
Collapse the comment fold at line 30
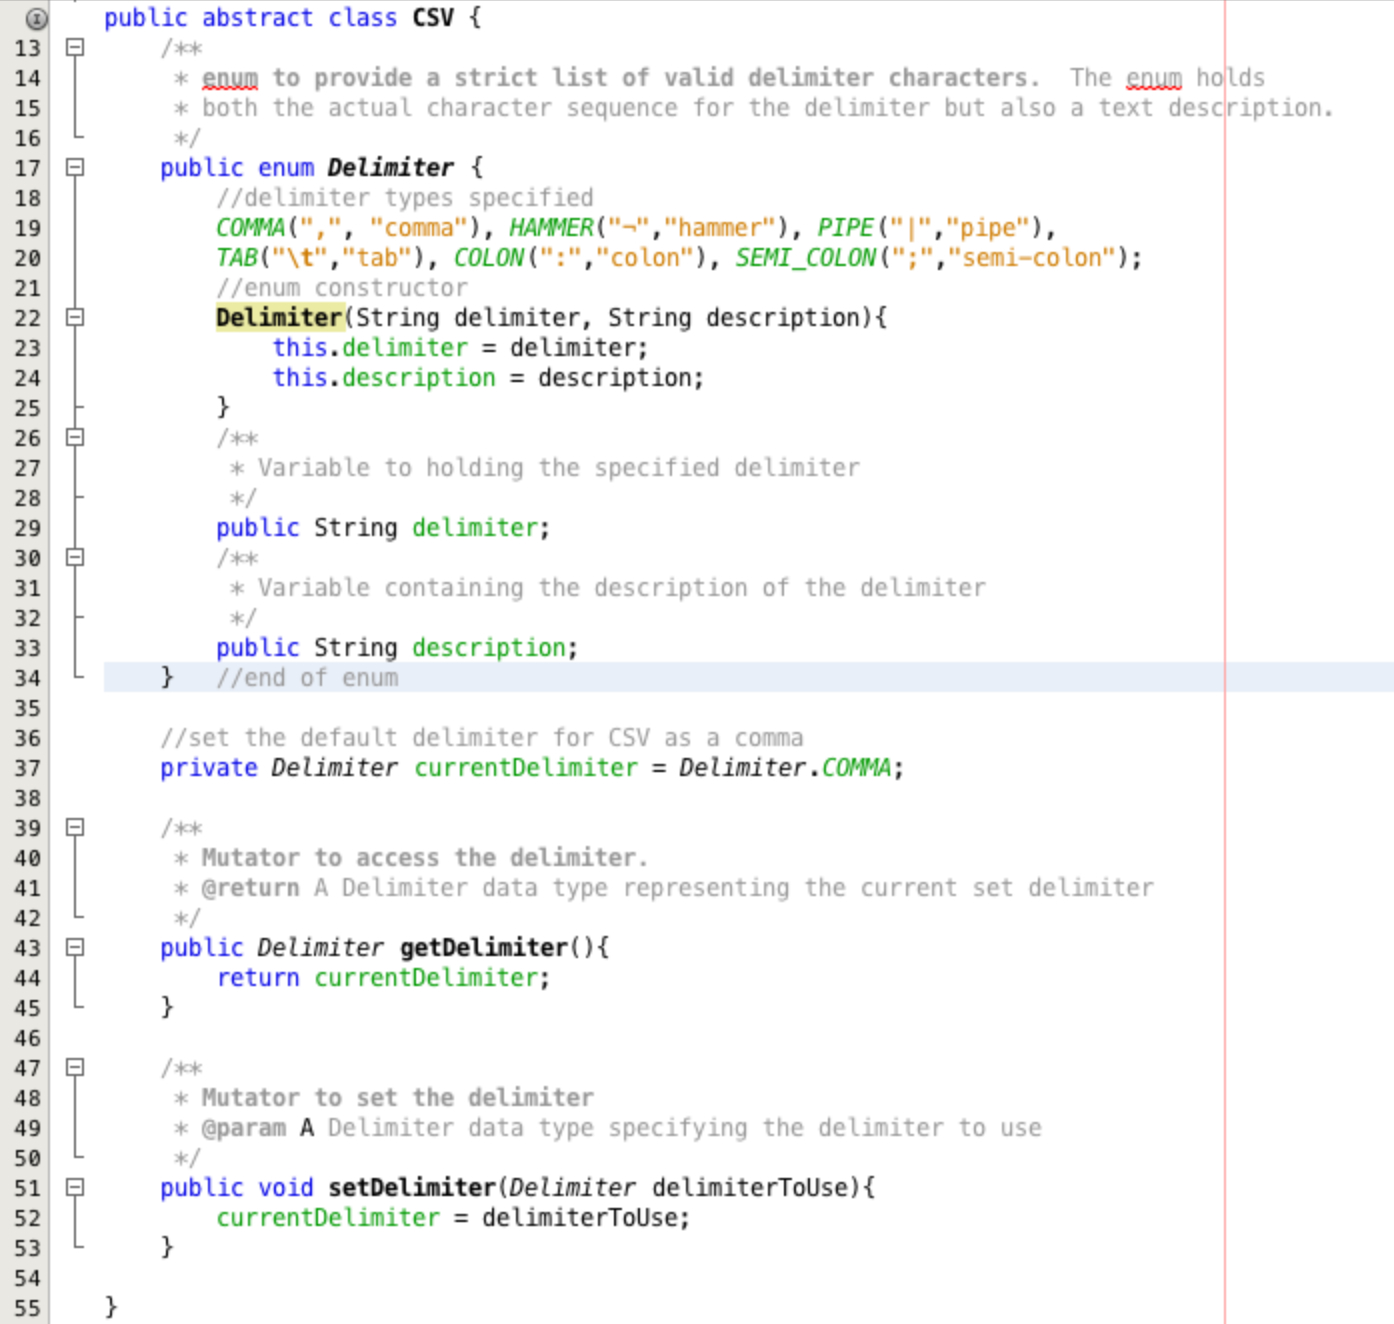pyautogui.click(x=75, y=557)
